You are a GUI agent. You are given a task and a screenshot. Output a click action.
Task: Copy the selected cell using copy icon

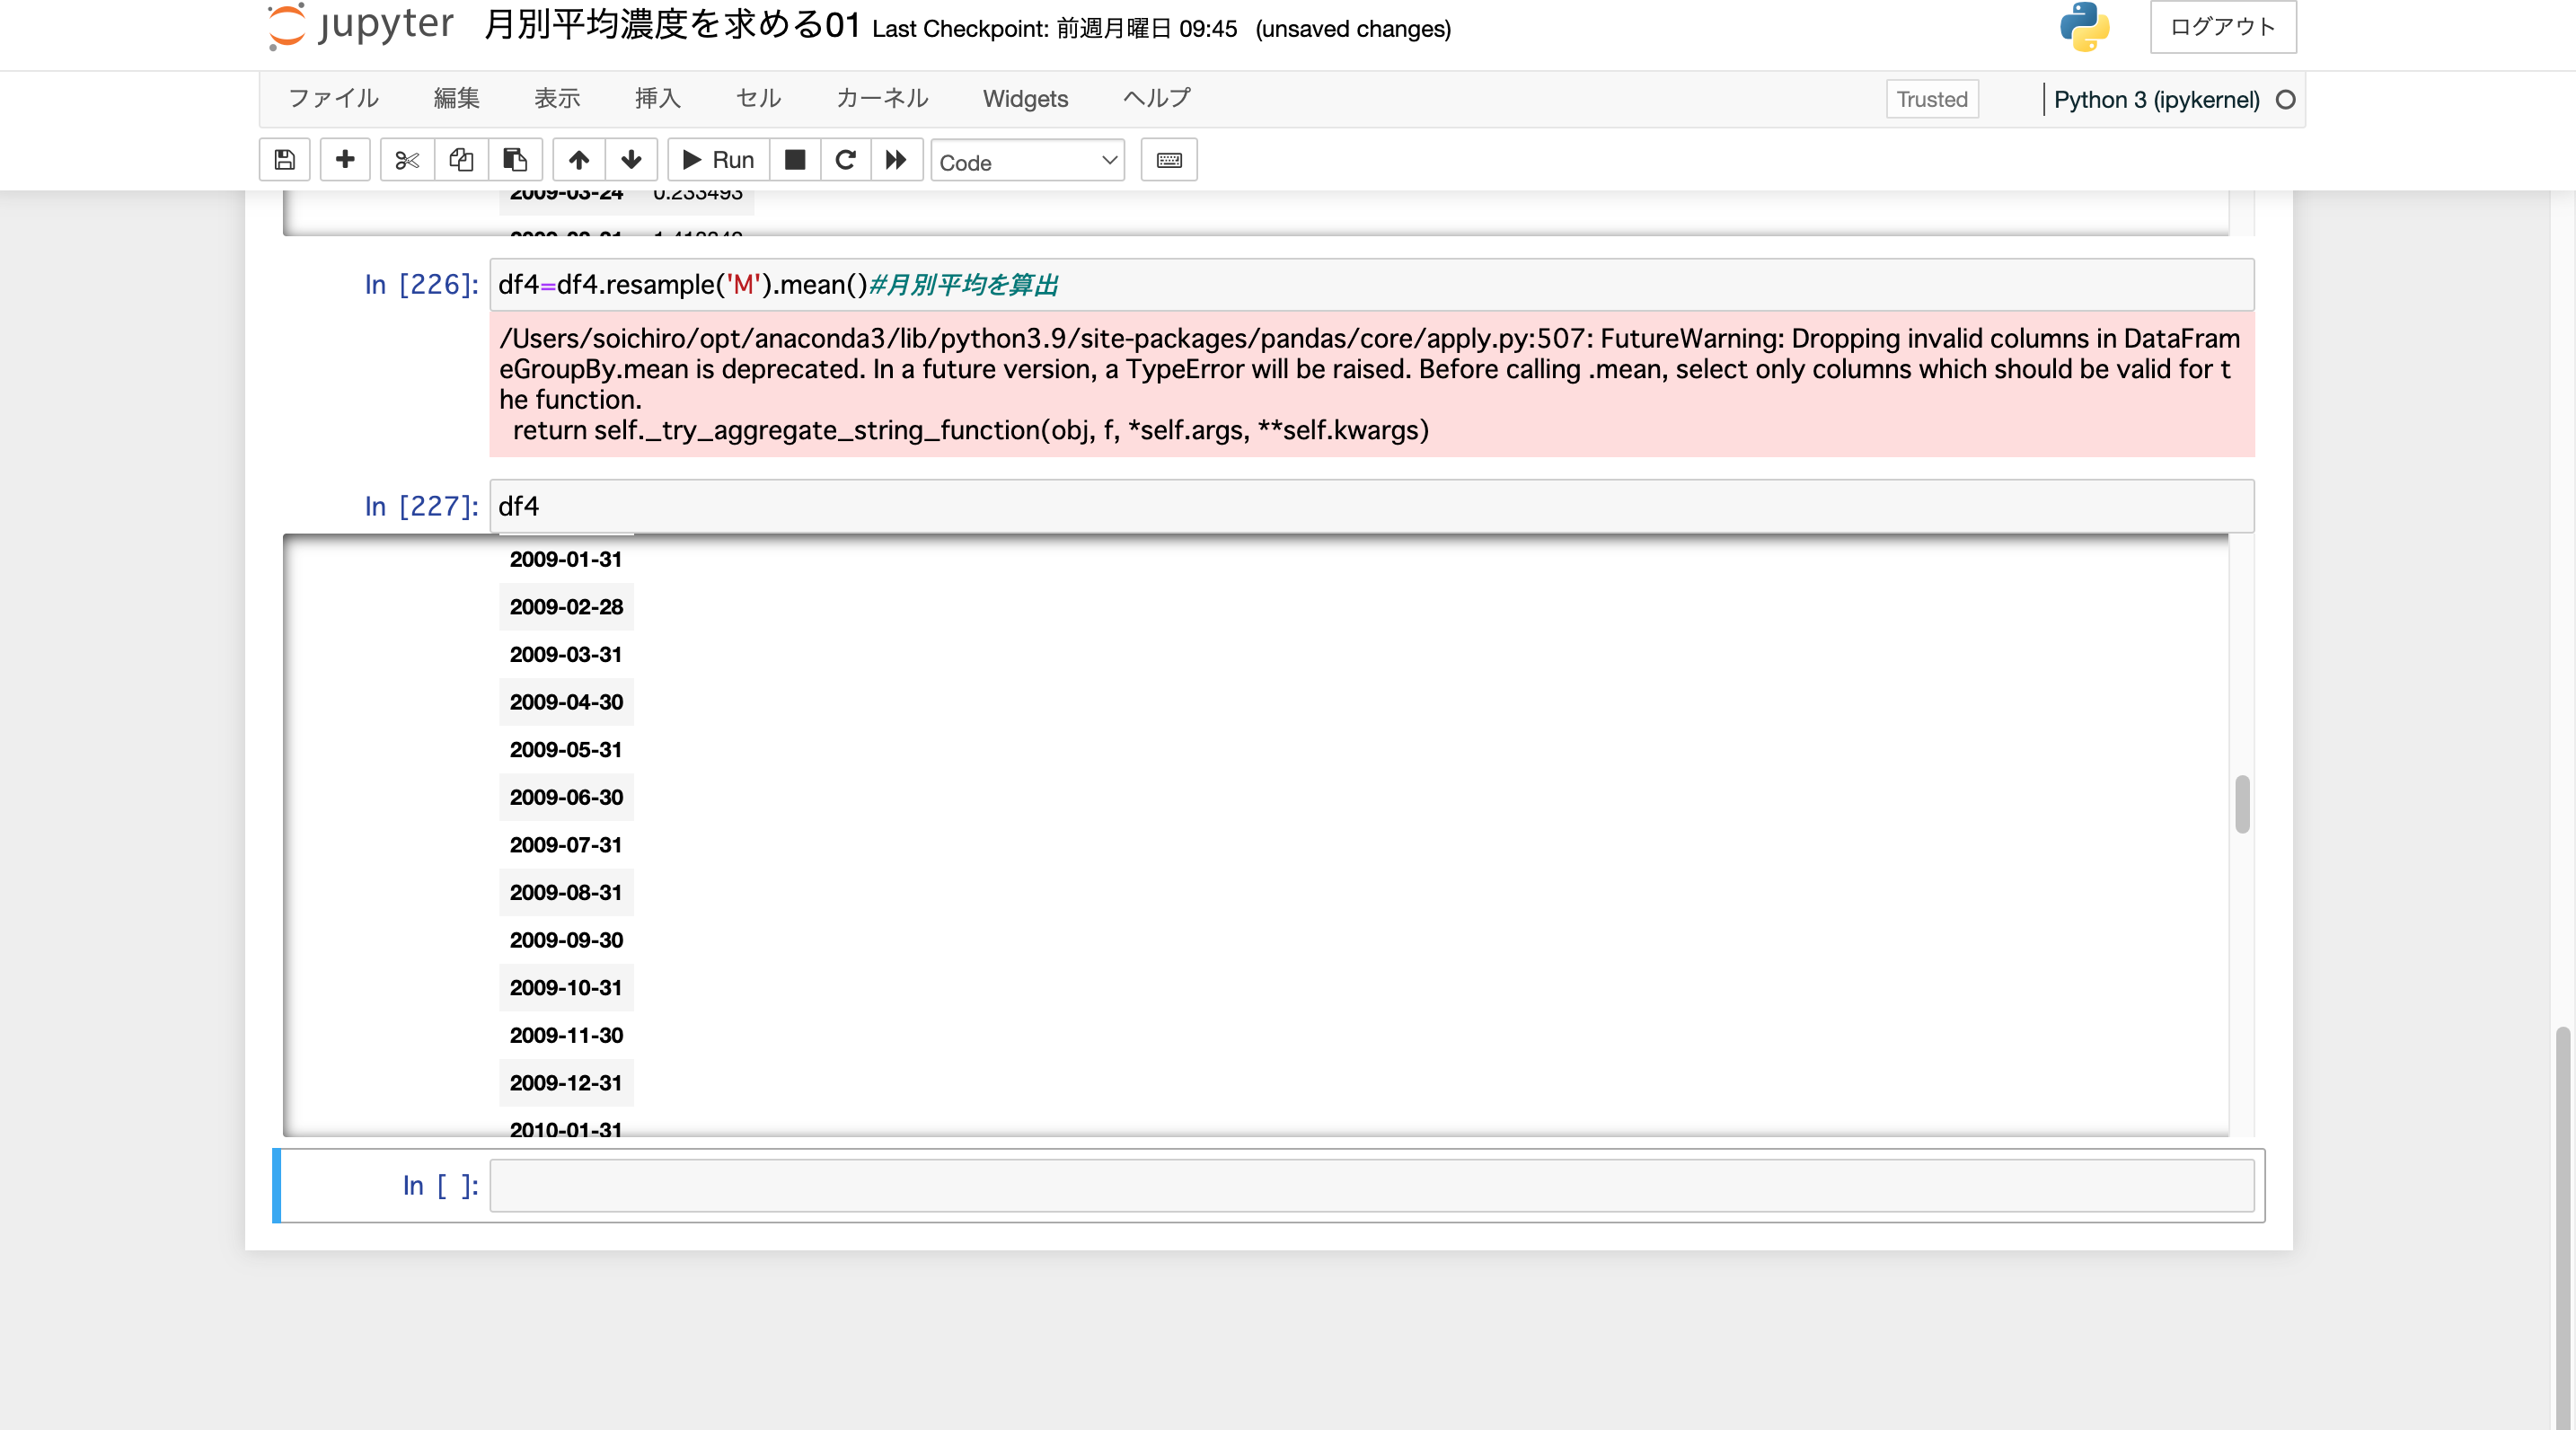(x=460, y=160)
